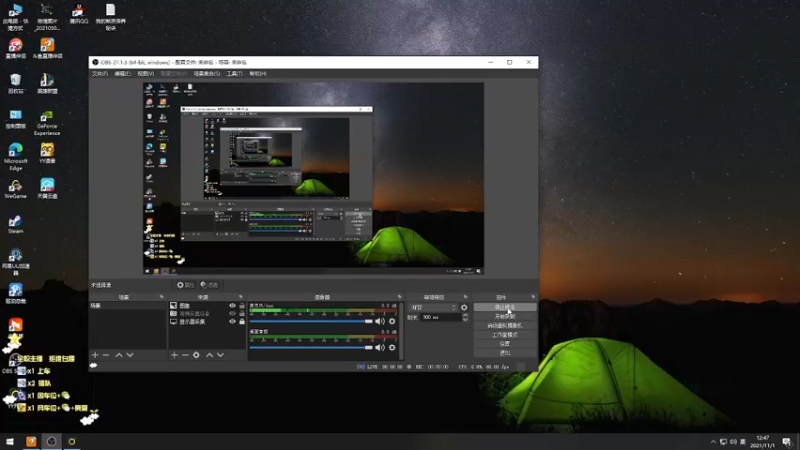Viewport: 800px width, 450px height.
Task: Increase transition duration with up stepper
Action: (465, 315)
